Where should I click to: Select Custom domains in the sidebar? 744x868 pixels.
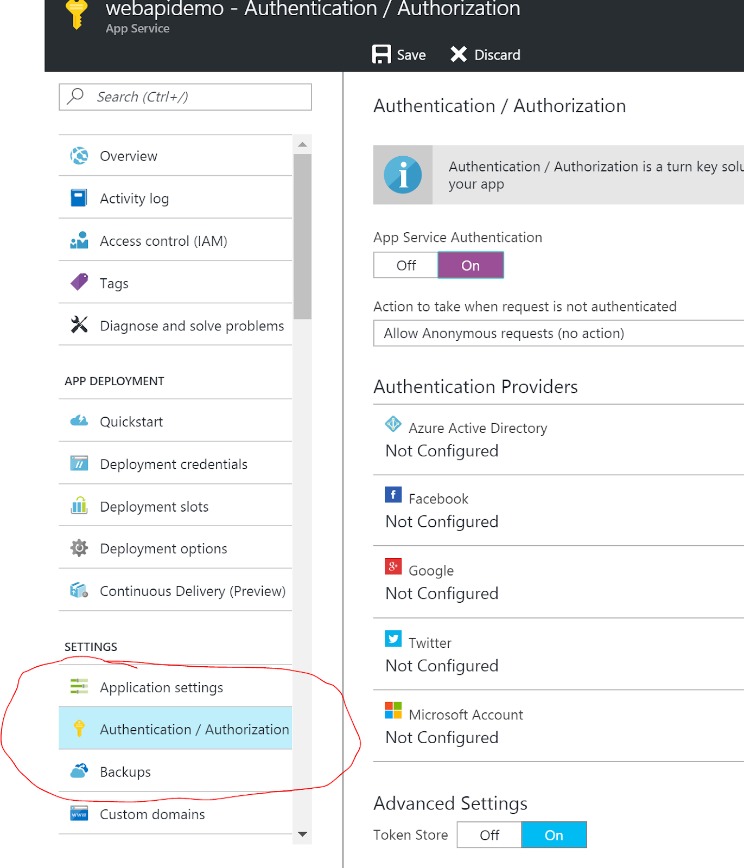click(152, 814)
